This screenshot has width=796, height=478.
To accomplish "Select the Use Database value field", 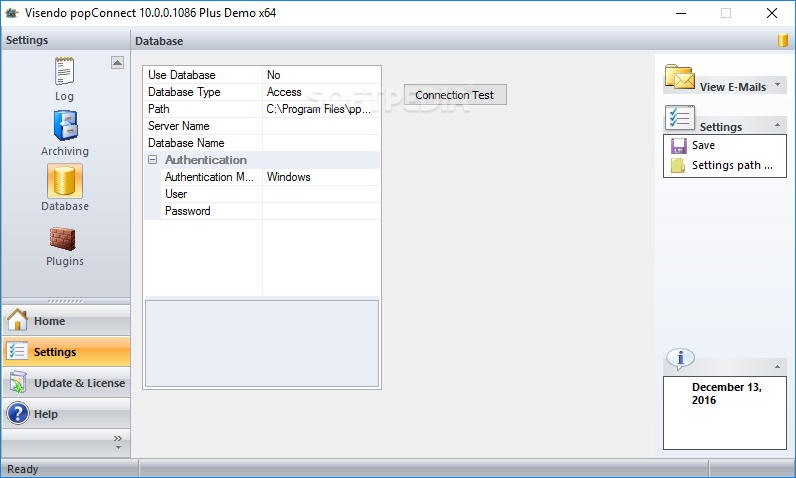I will pos(321,75).
